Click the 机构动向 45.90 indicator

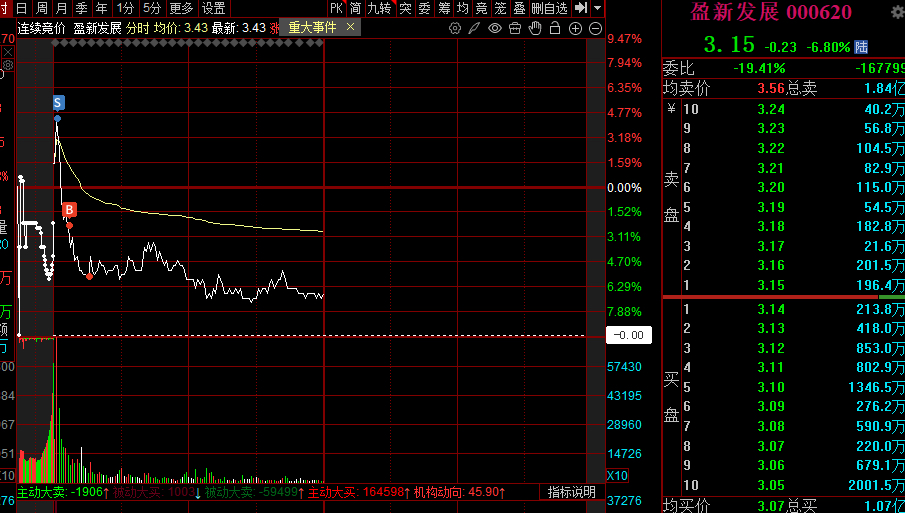pyautogui.click(x=460, y=492)
